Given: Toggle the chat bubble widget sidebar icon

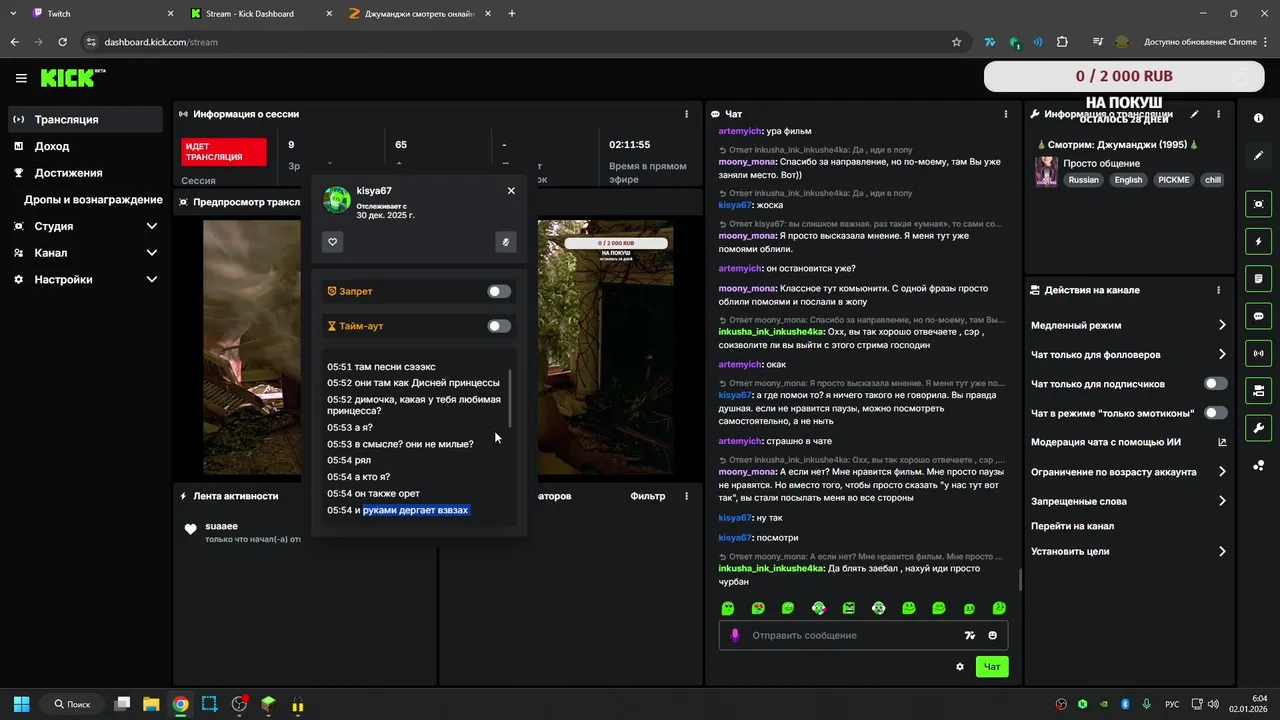Looking at the screenshot, I should pos(1258,316).
